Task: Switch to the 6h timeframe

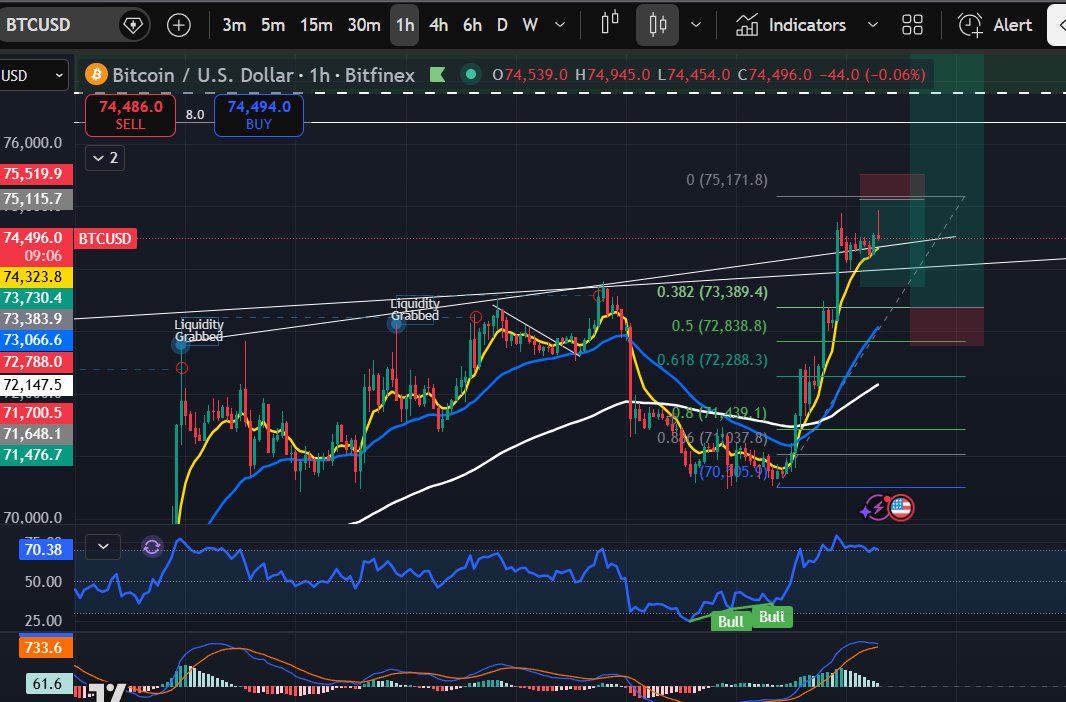Action: [472, 25]
